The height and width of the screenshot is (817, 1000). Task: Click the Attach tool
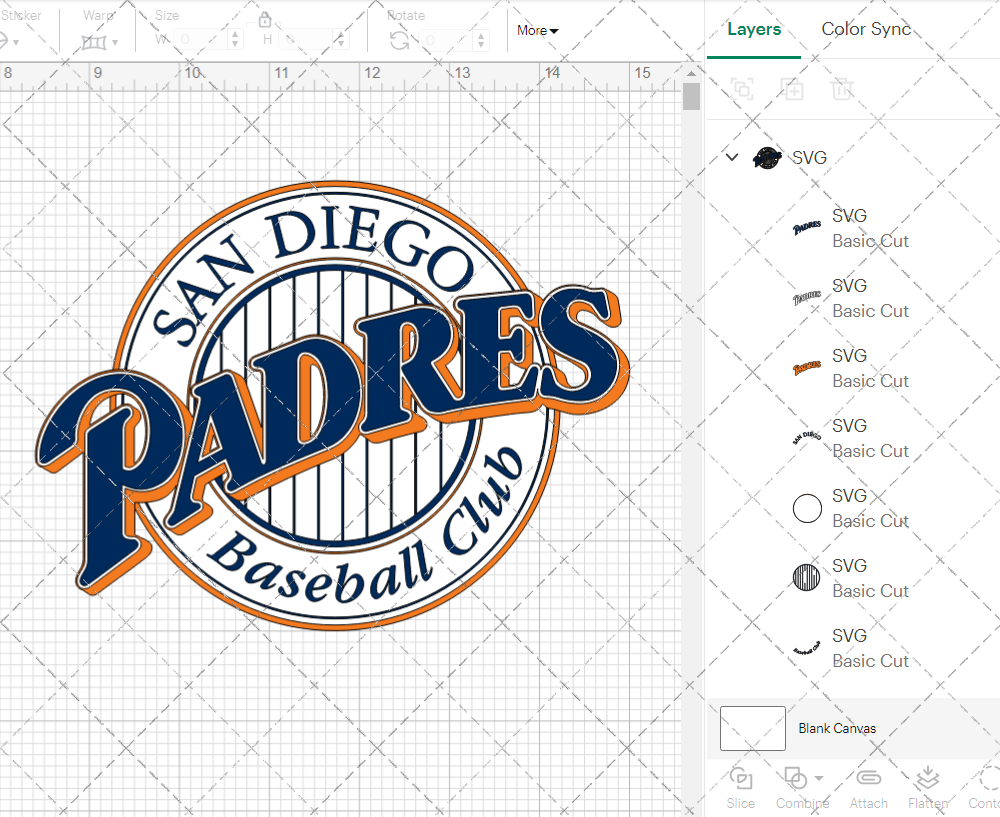tap(868, 788)
